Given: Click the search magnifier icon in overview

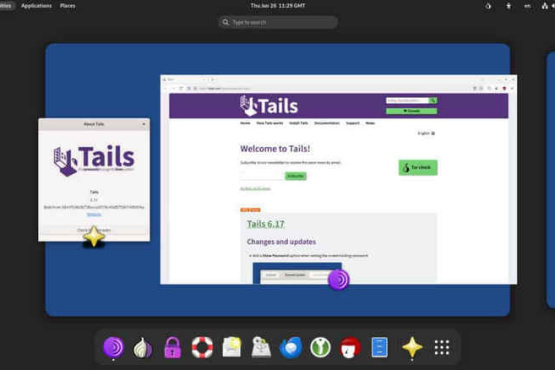Looking at the screenshot, I should pyautogui.click(x=225, y=22).
